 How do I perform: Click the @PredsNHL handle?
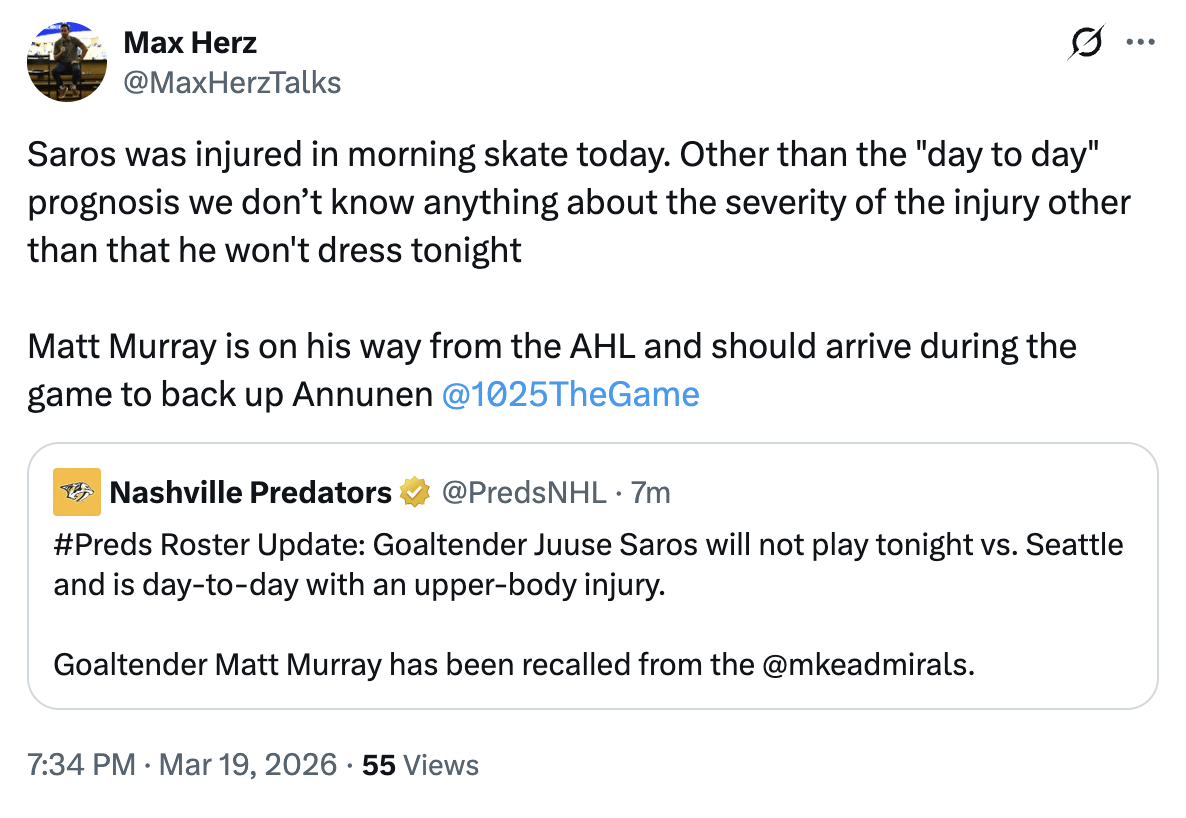(x=524, y=493)
